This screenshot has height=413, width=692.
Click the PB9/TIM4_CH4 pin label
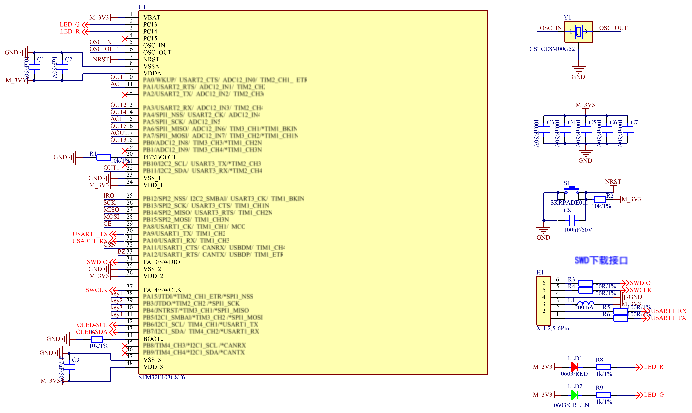tap(194, 353)
